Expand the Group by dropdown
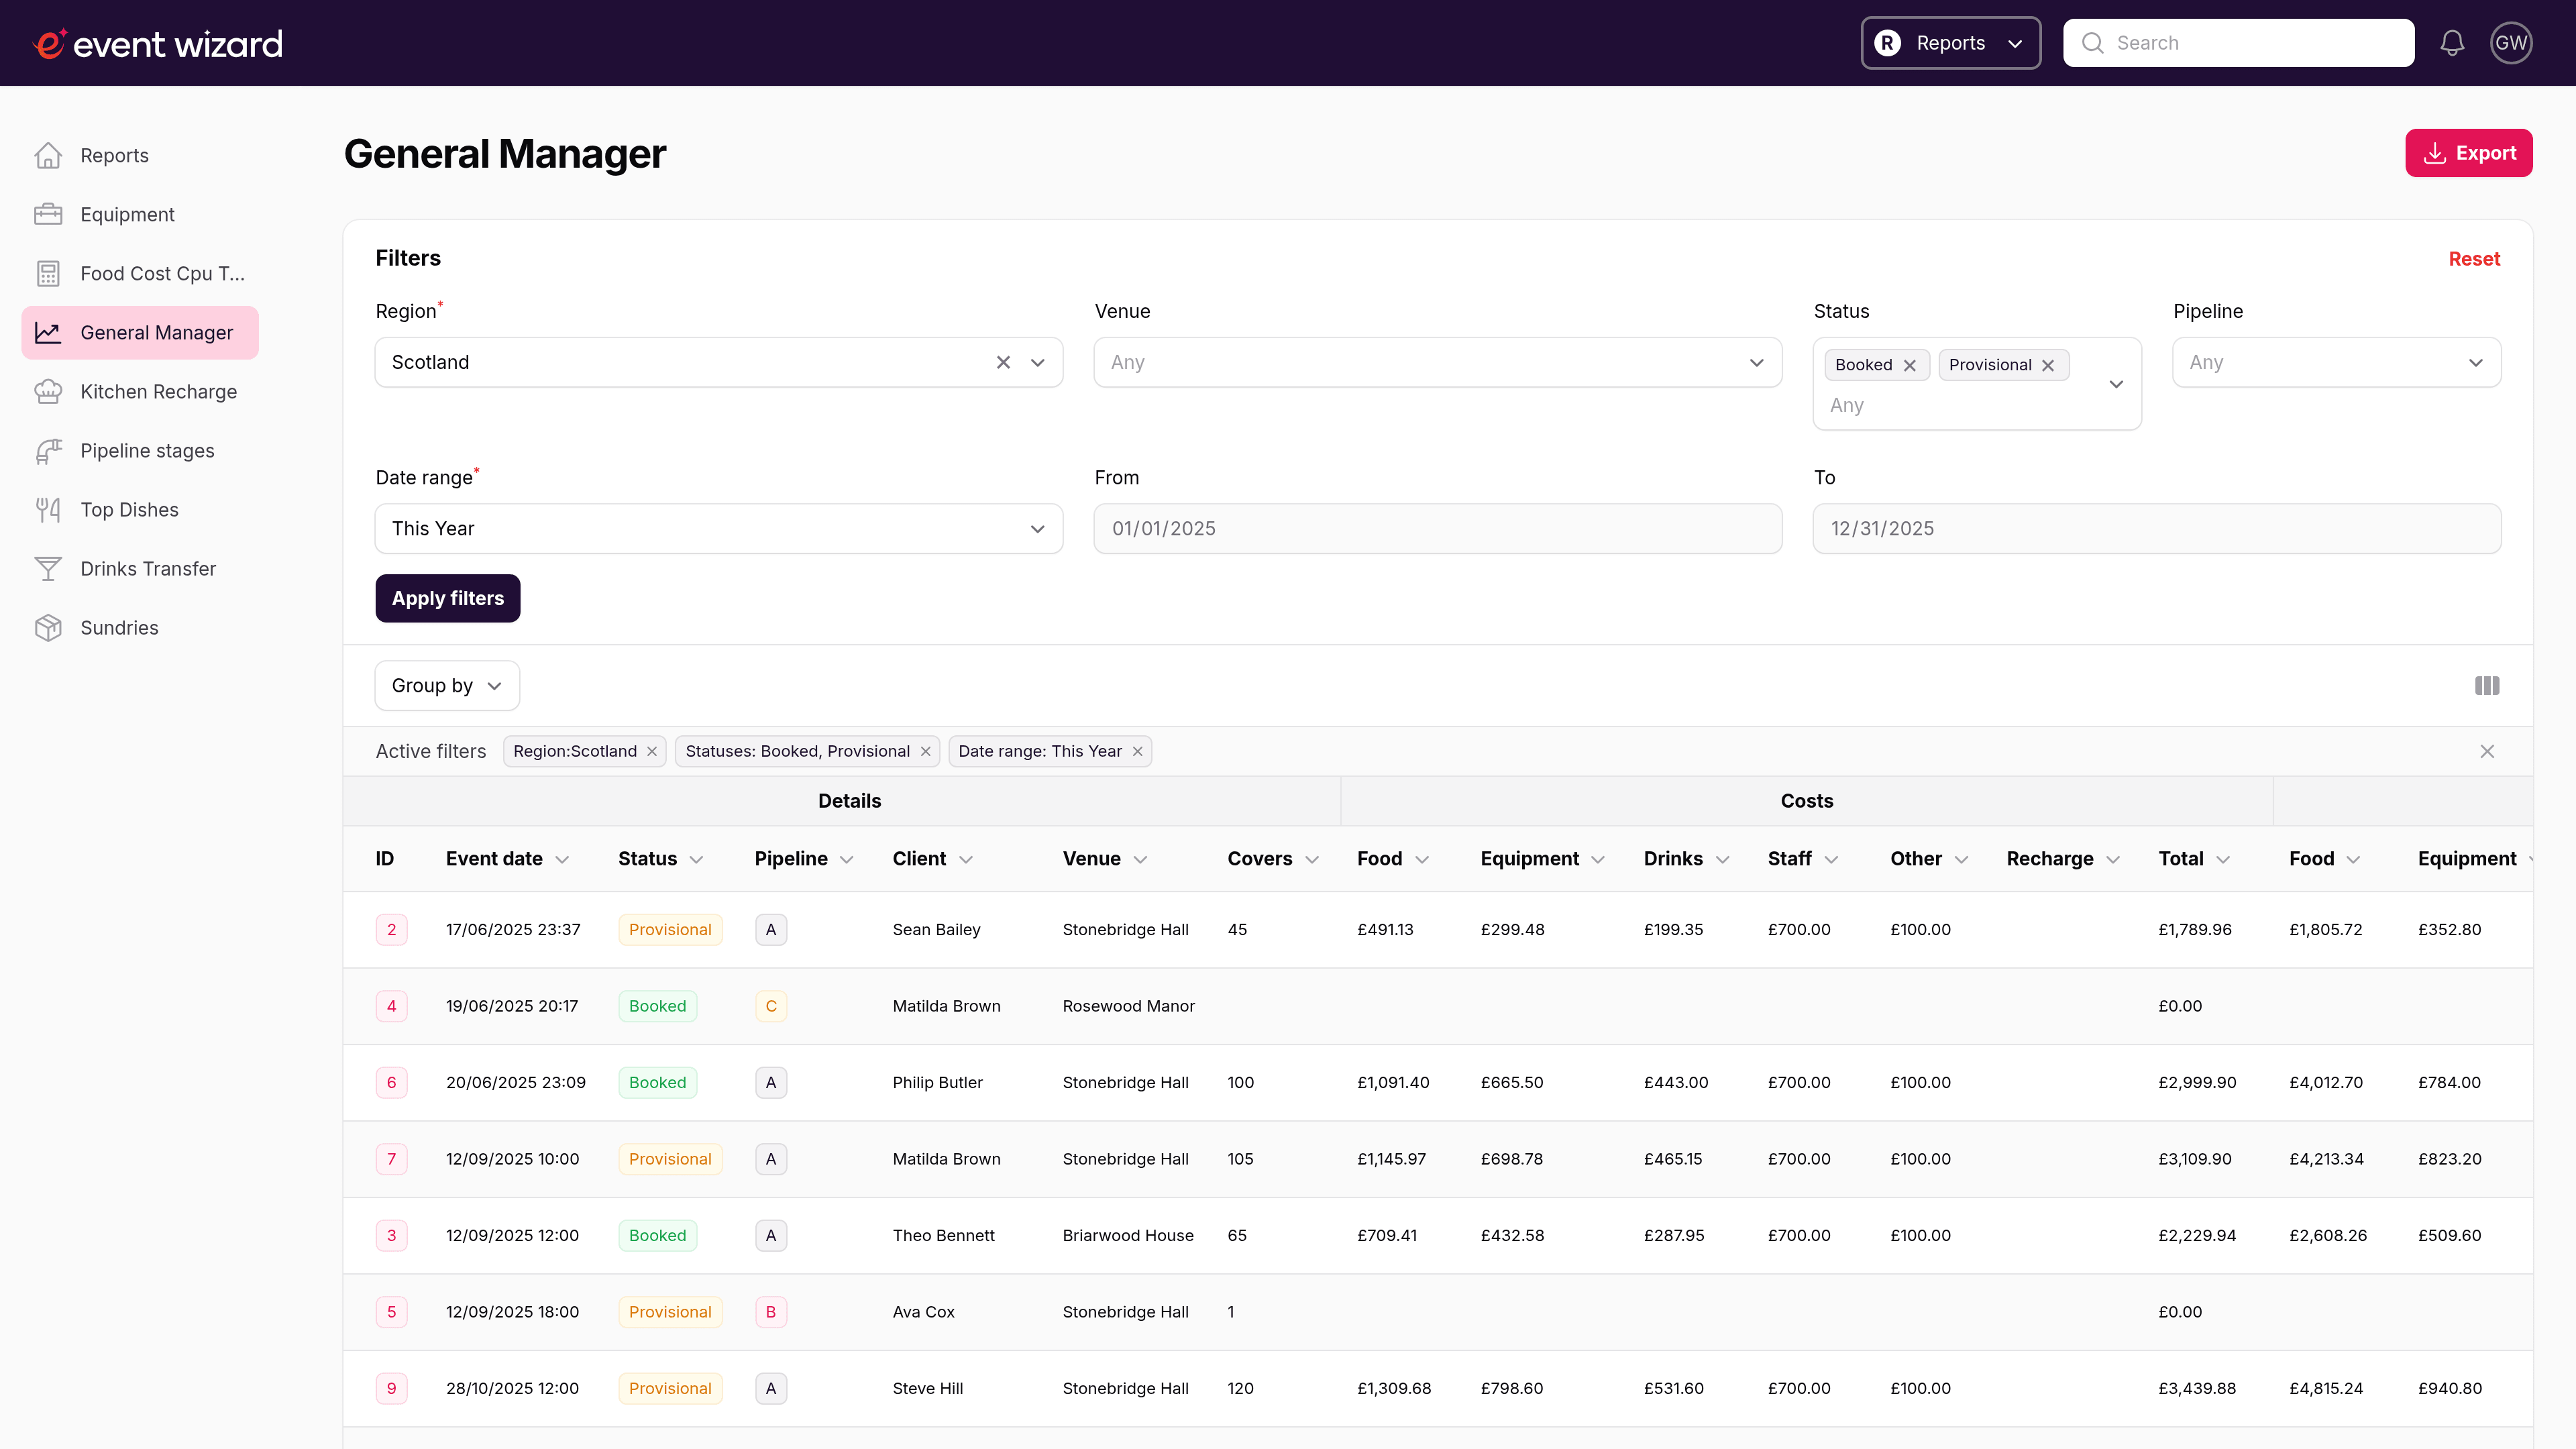 [446, 685]
